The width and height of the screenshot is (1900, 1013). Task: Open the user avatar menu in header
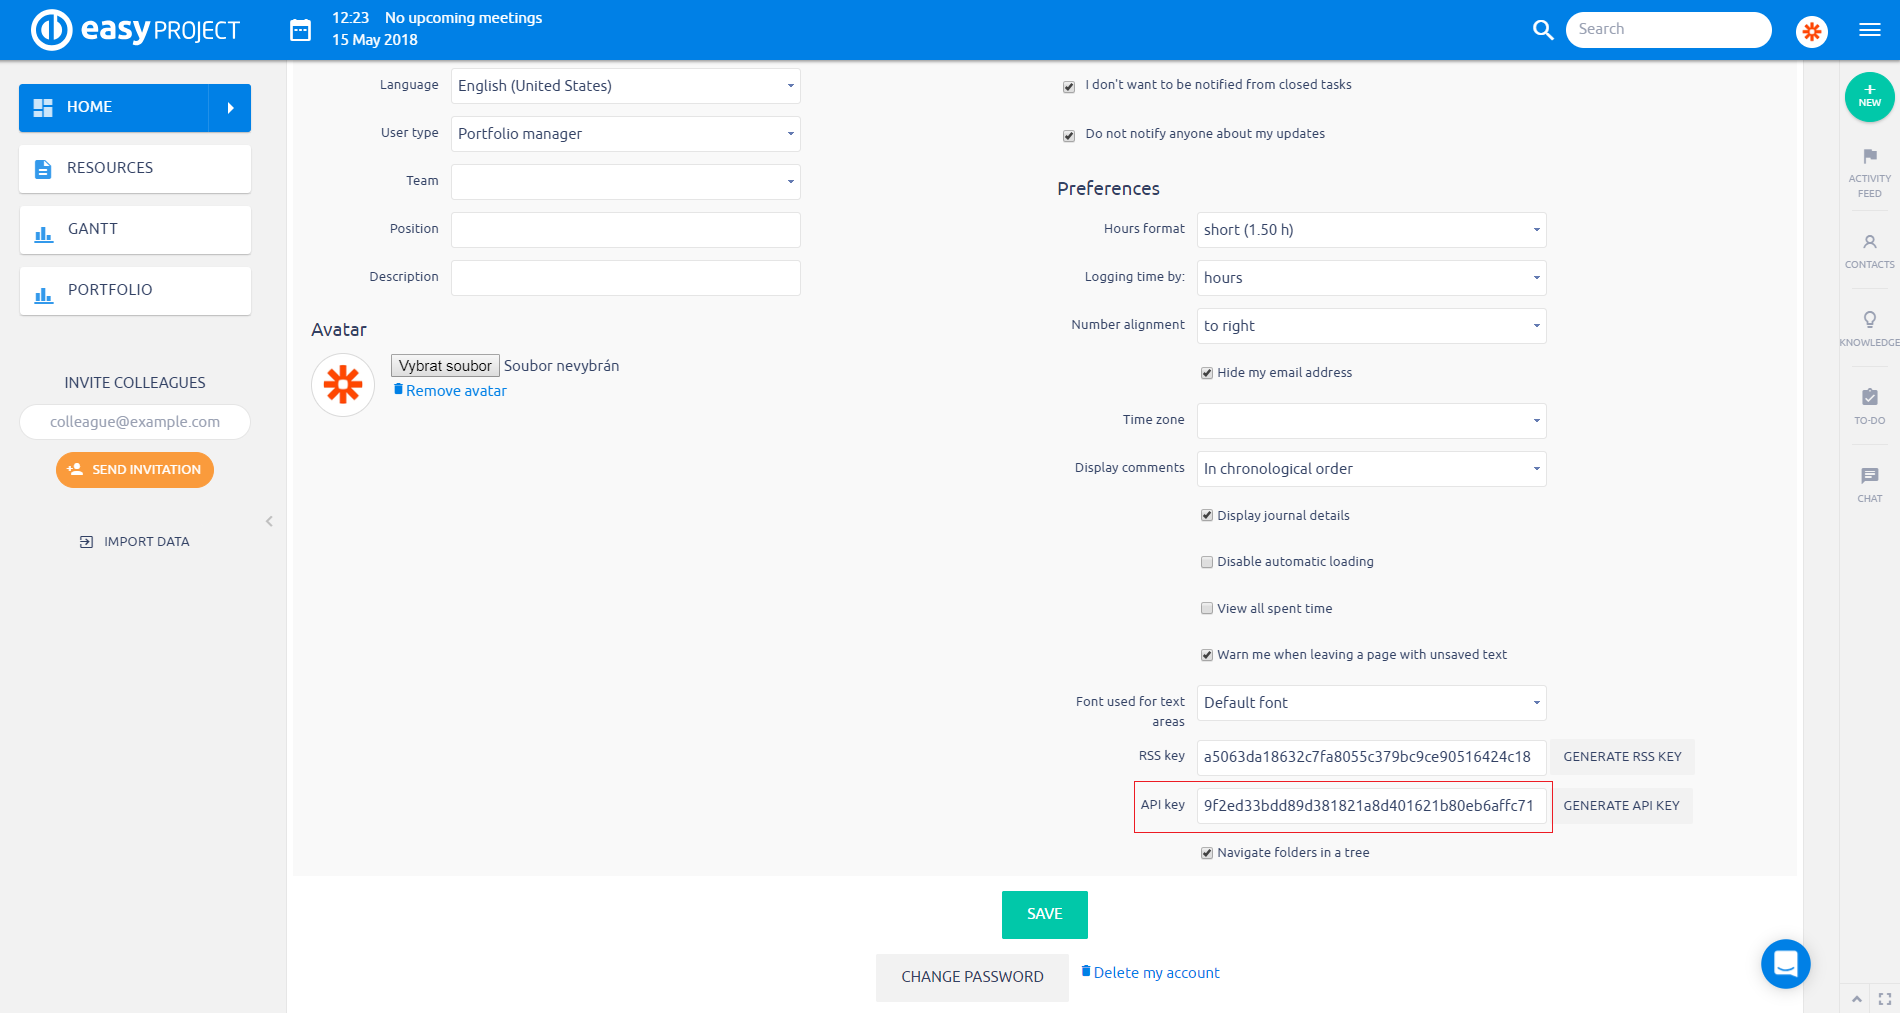click(1811, 31)
